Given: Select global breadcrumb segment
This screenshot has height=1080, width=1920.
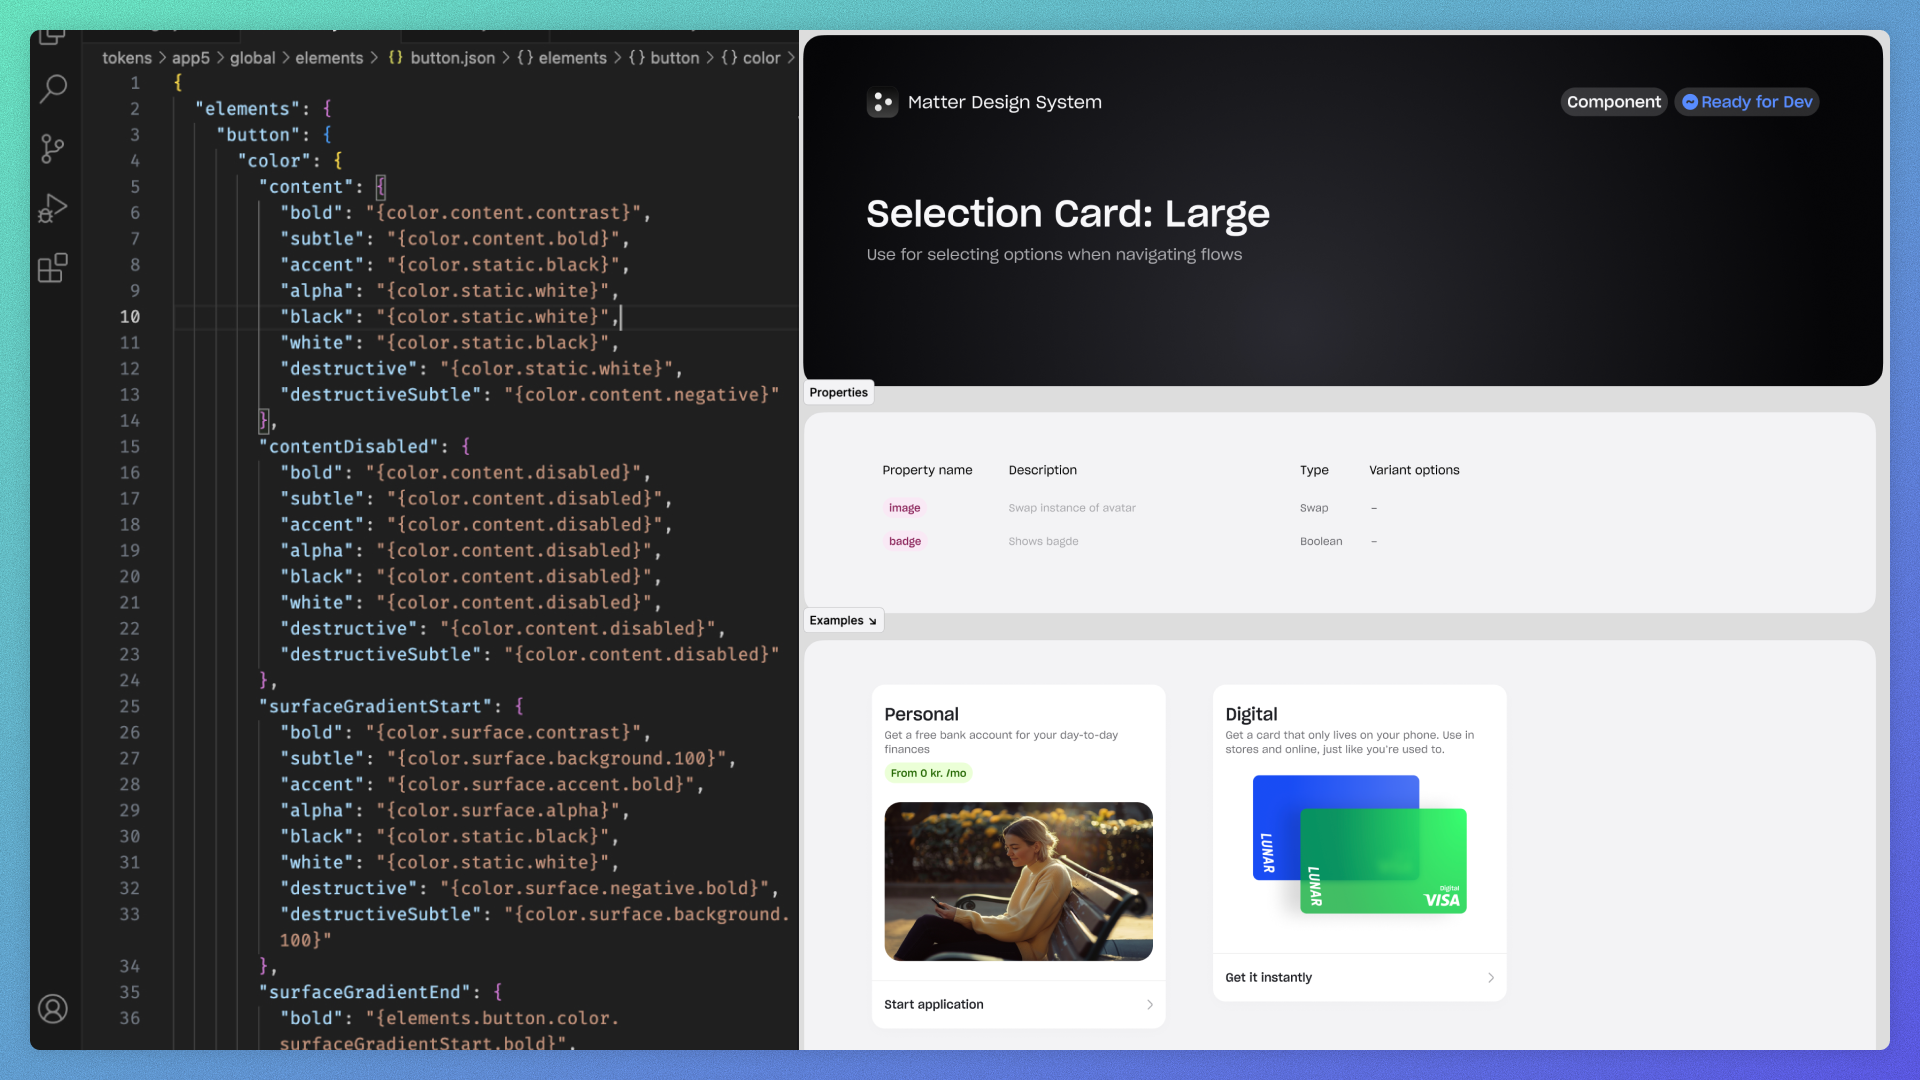Looking at the screenshot, I should click(x=252, y=58).
